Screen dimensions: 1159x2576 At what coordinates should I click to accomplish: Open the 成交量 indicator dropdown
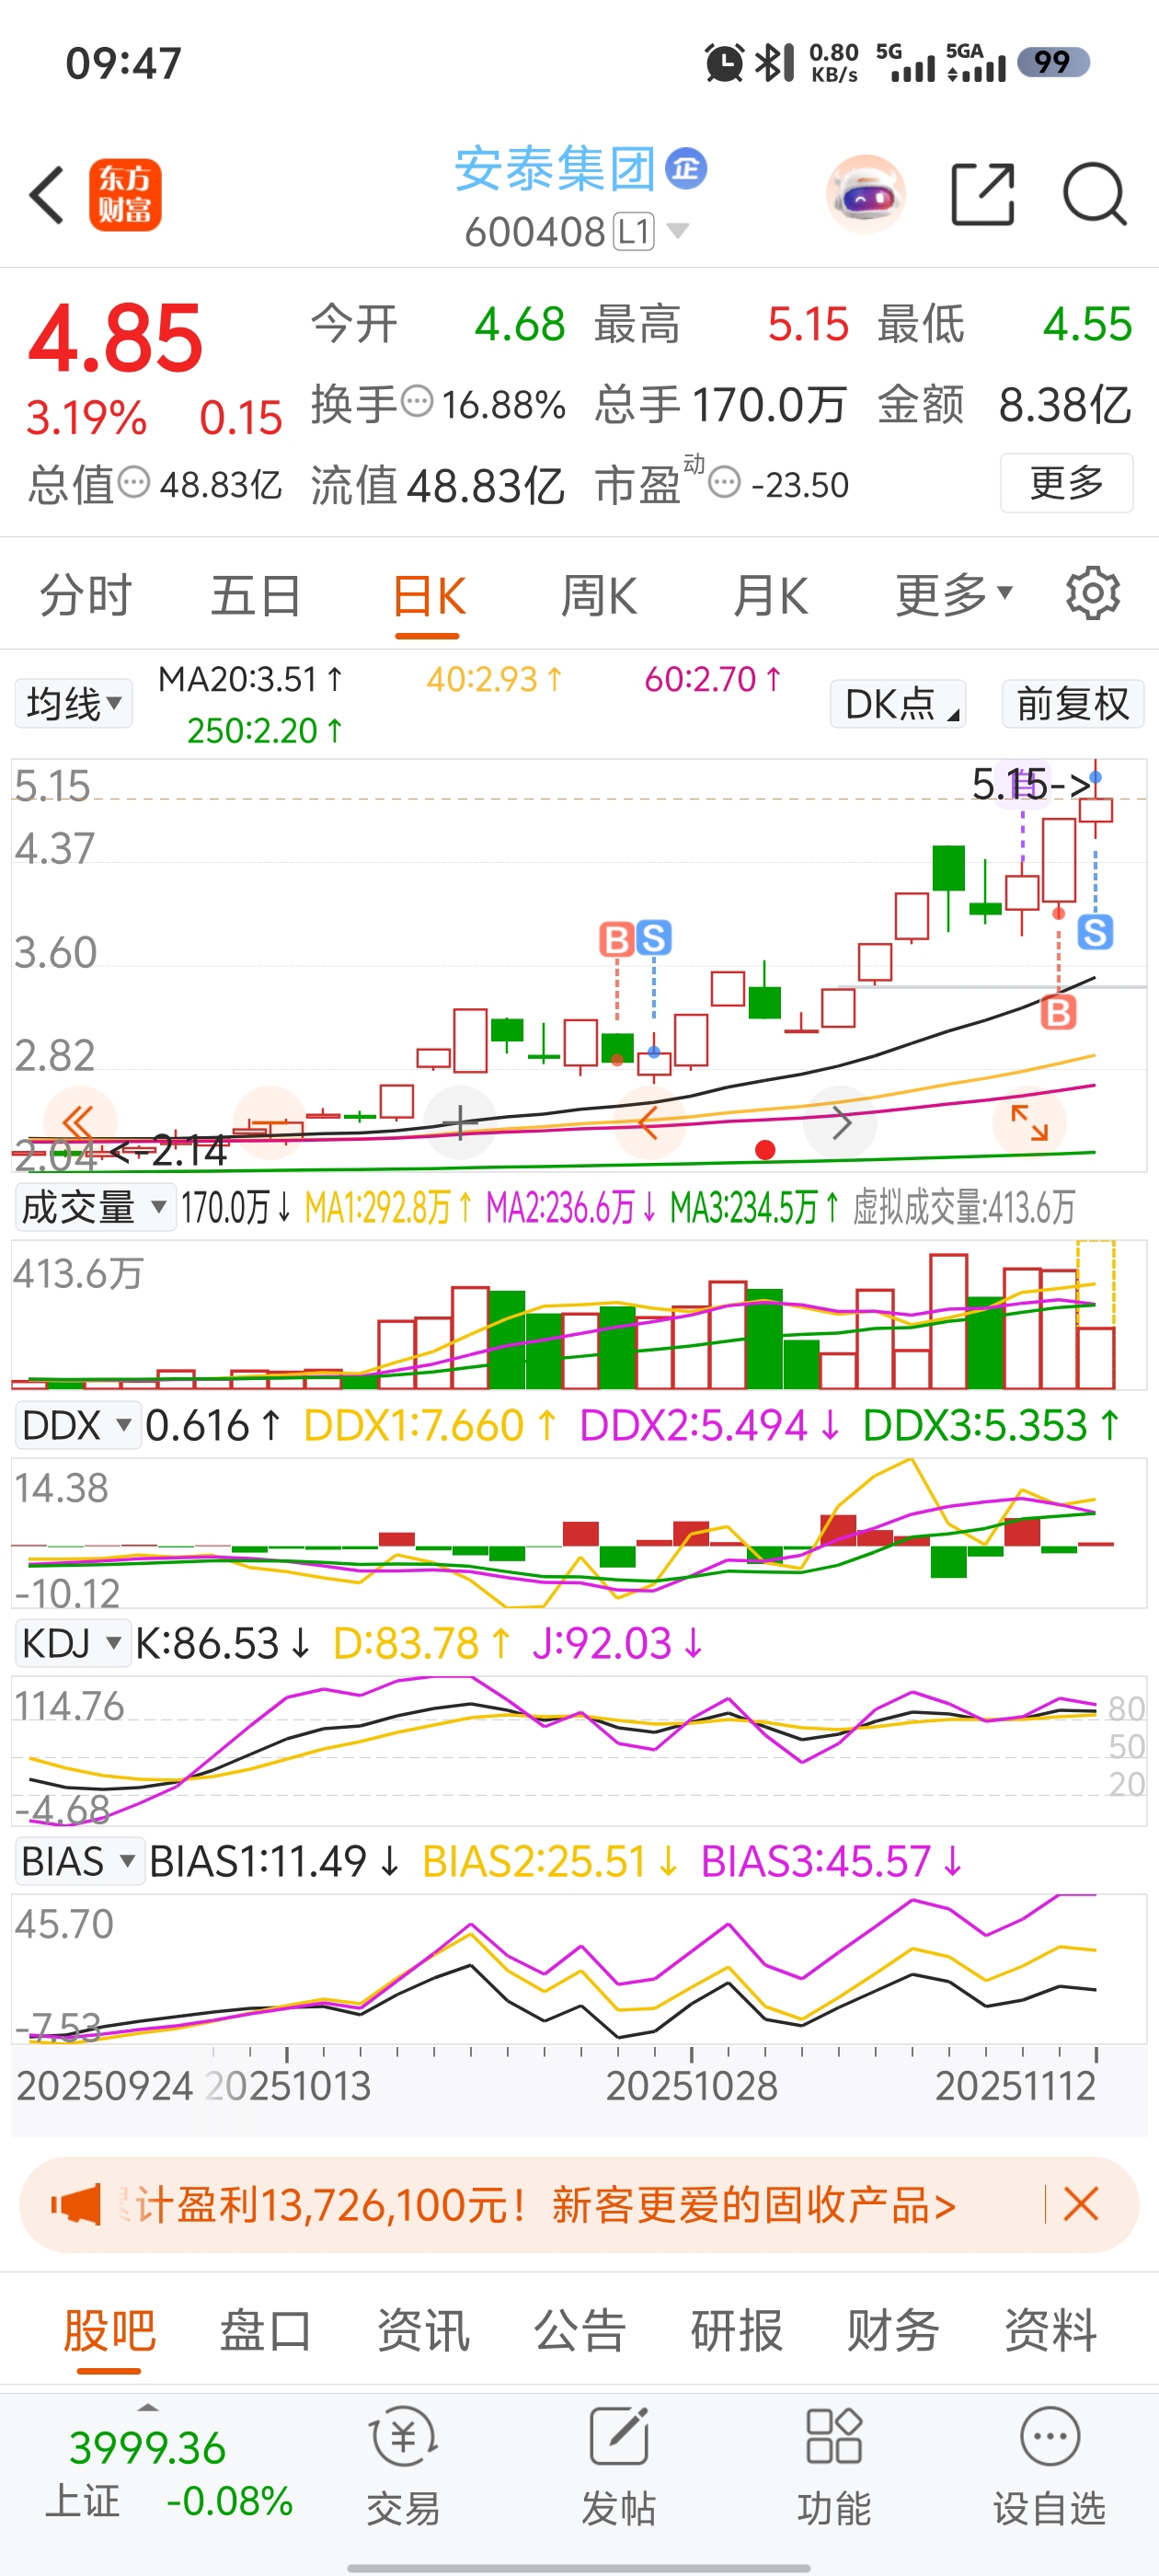click(95, 1207)
